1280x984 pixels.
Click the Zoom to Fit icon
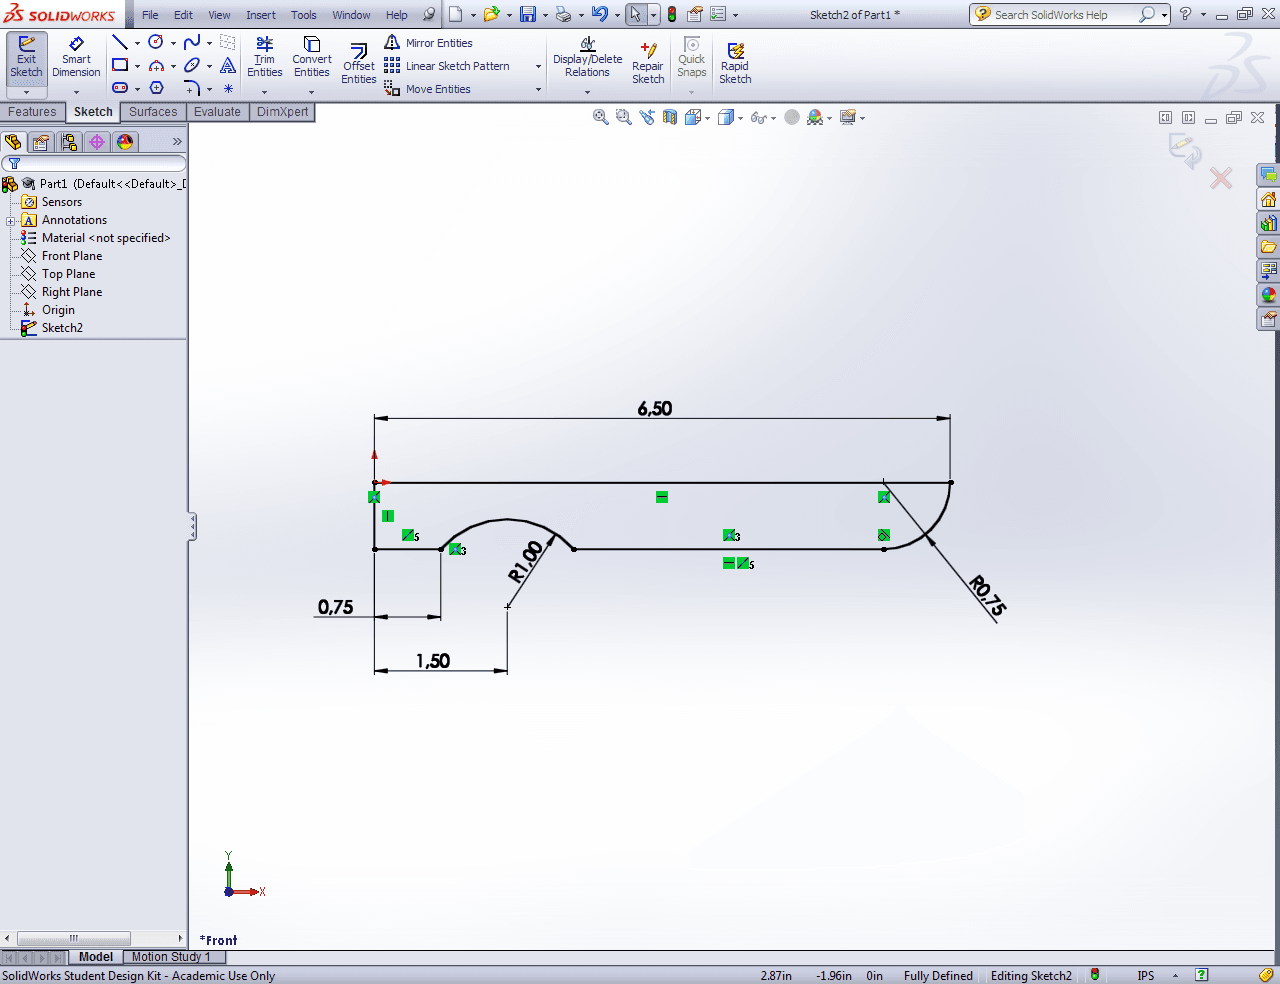600,117
